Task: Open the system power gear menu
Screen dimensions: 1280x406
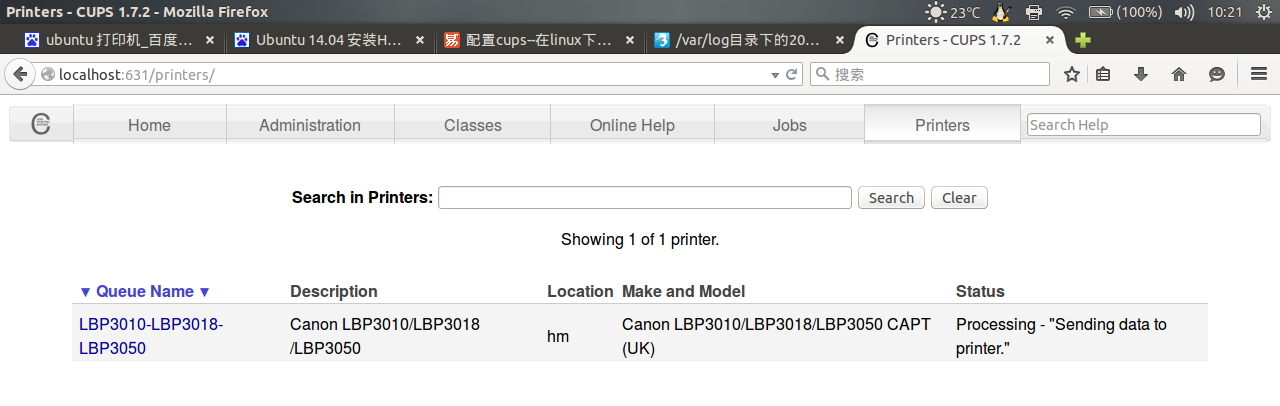Action: 1262,12
